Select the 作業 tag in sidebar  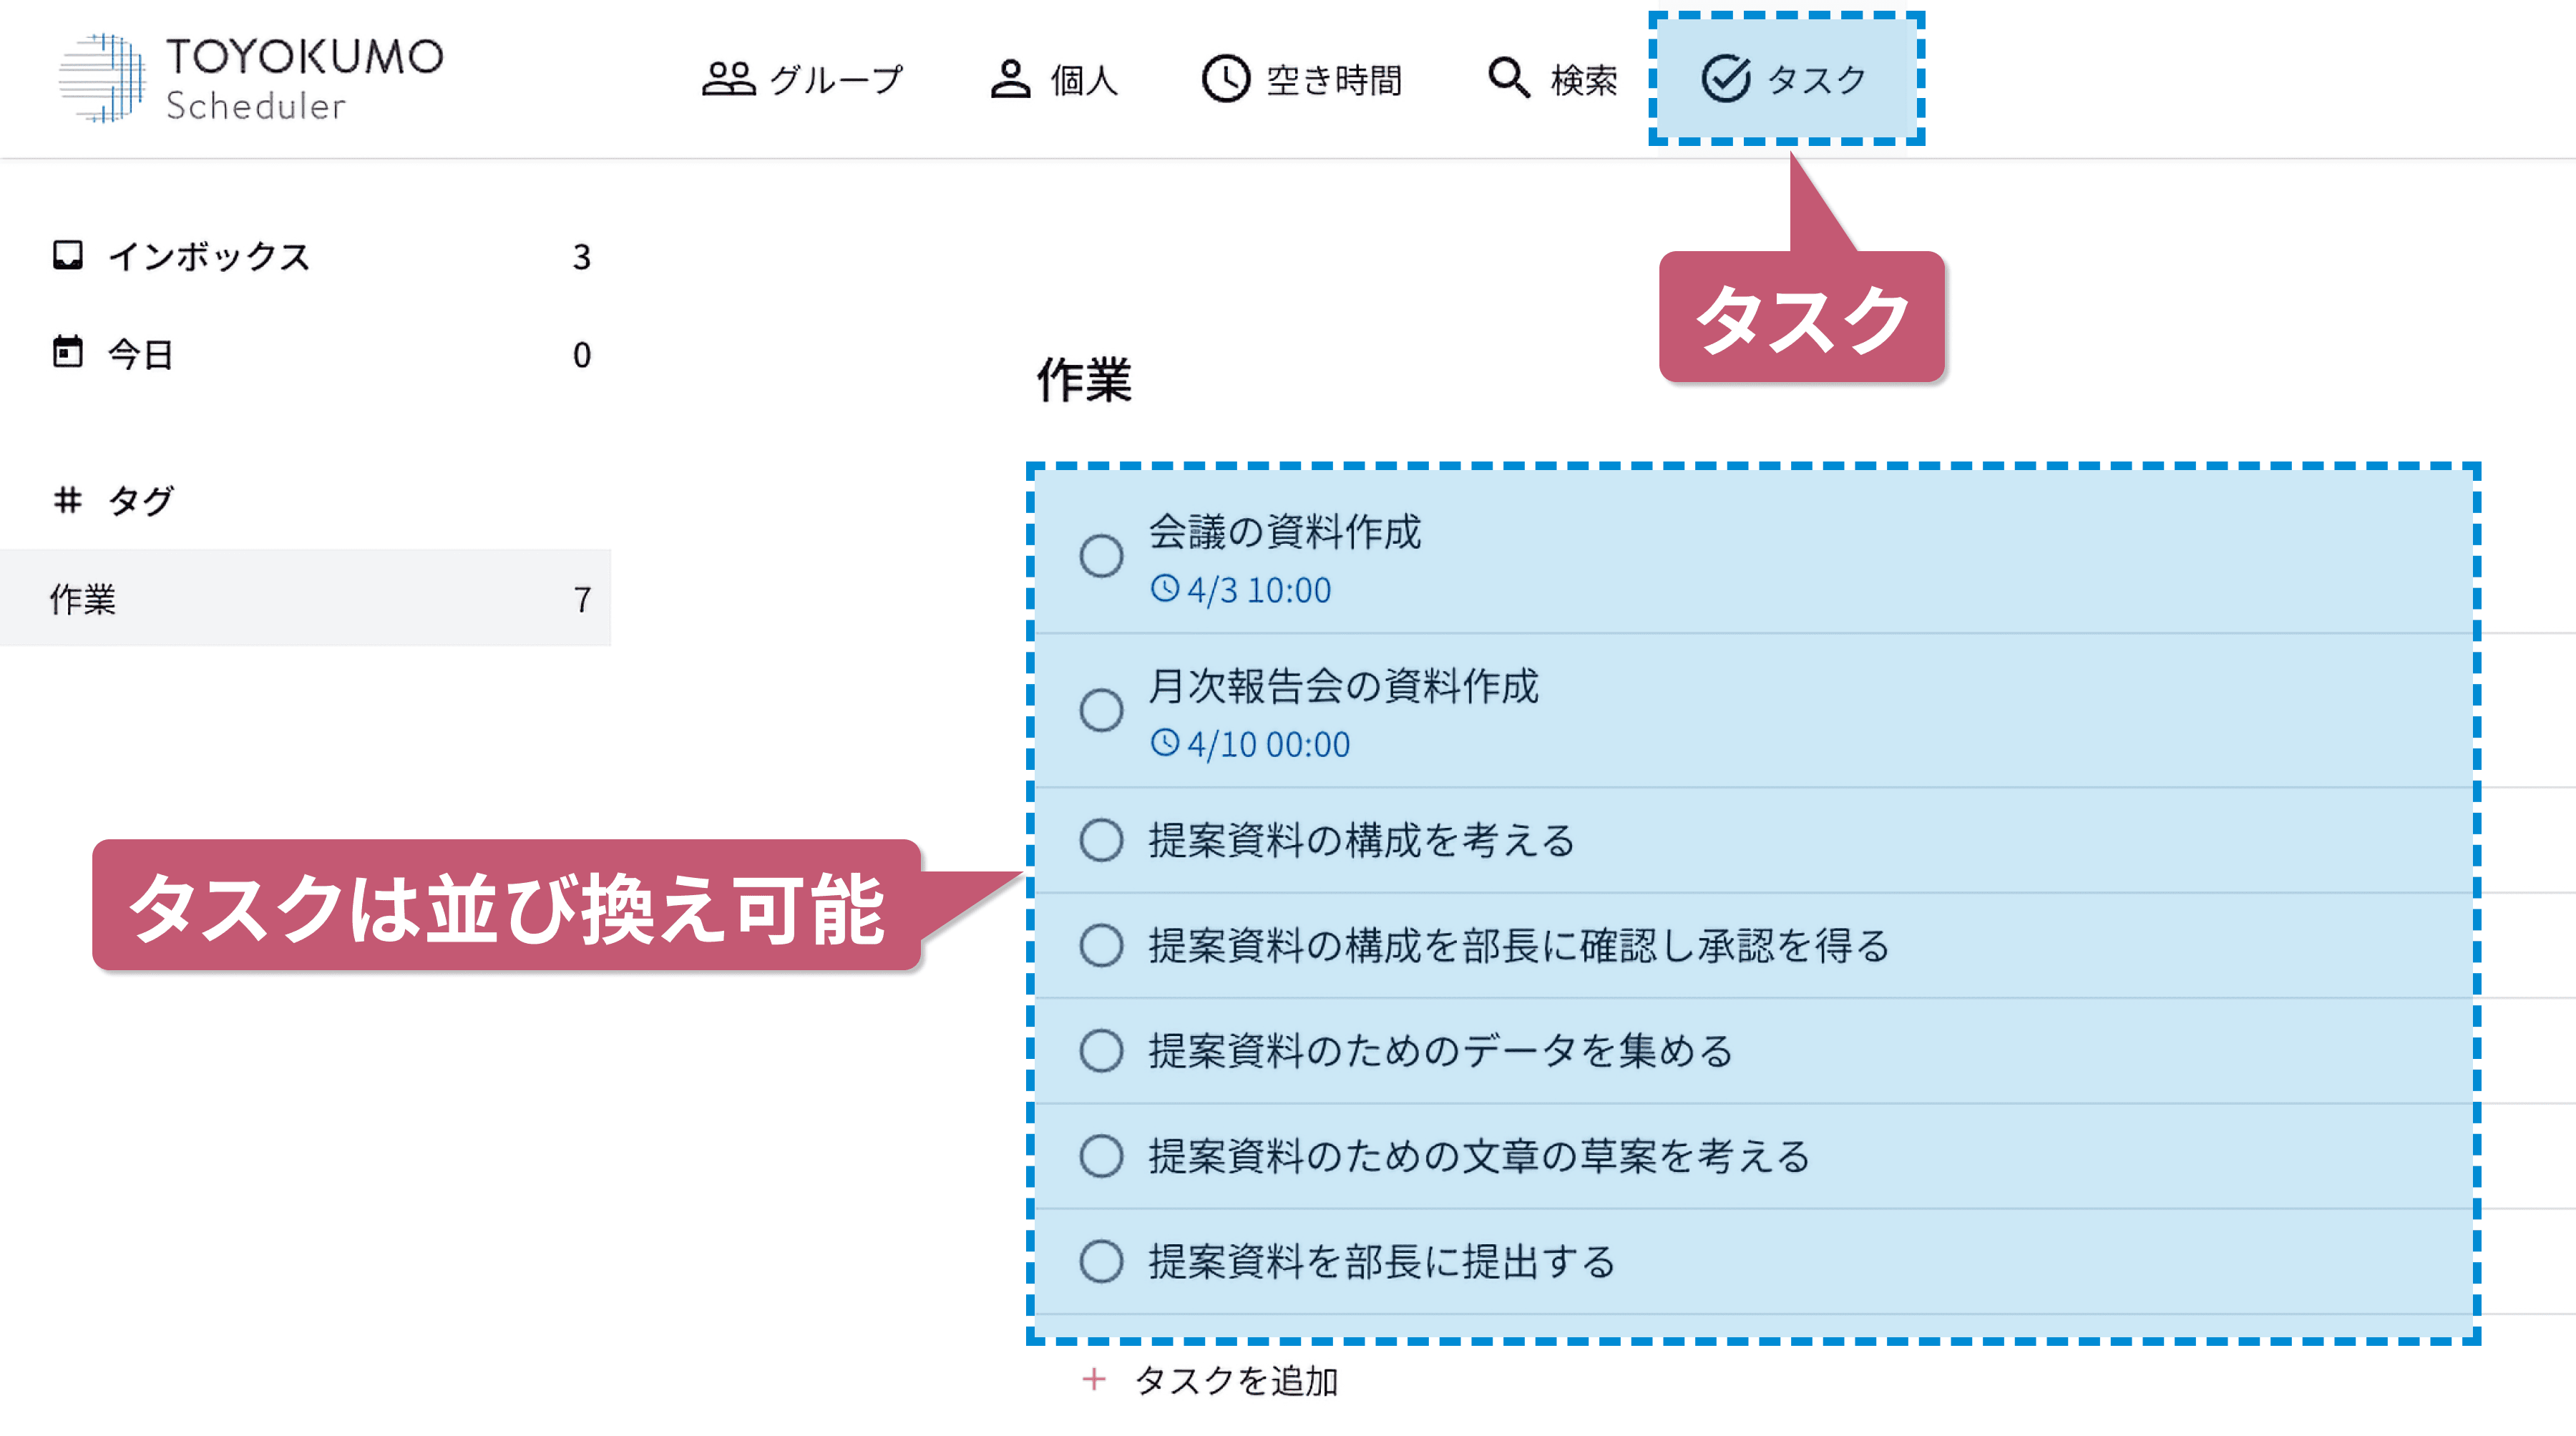point(305,598)
